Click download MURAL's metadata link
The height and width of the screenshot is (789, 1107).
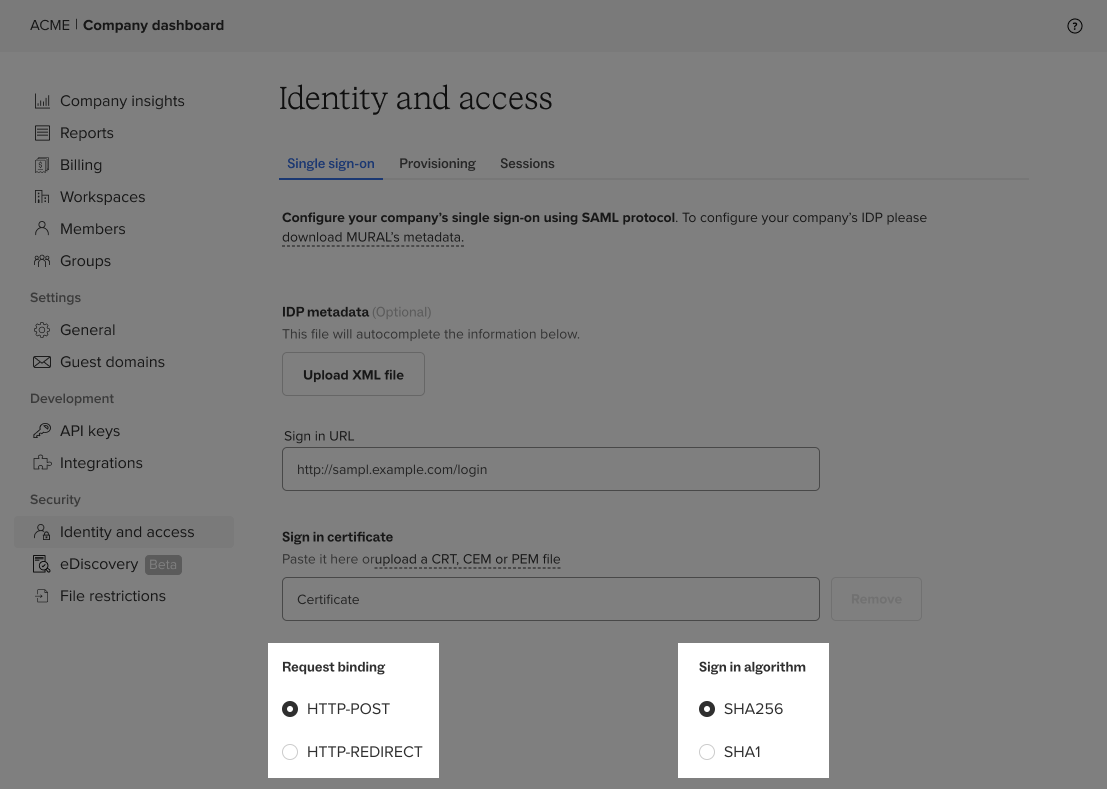[x=373, y=238]
